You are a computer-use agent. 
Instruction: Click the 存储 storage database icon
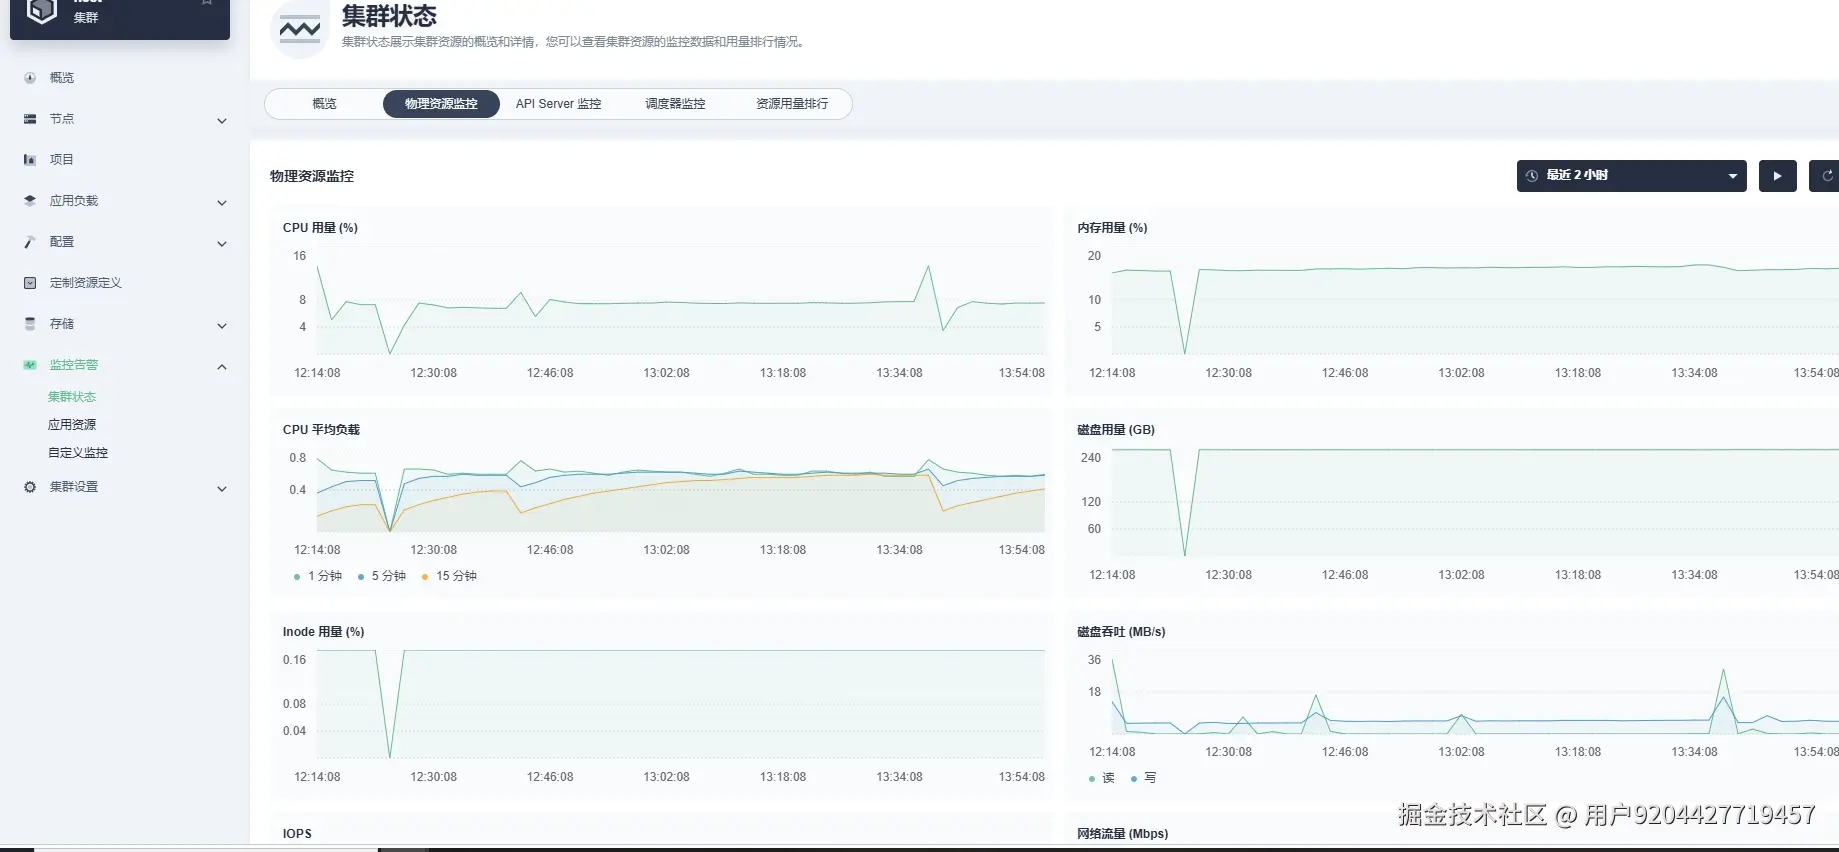(30, 324)
